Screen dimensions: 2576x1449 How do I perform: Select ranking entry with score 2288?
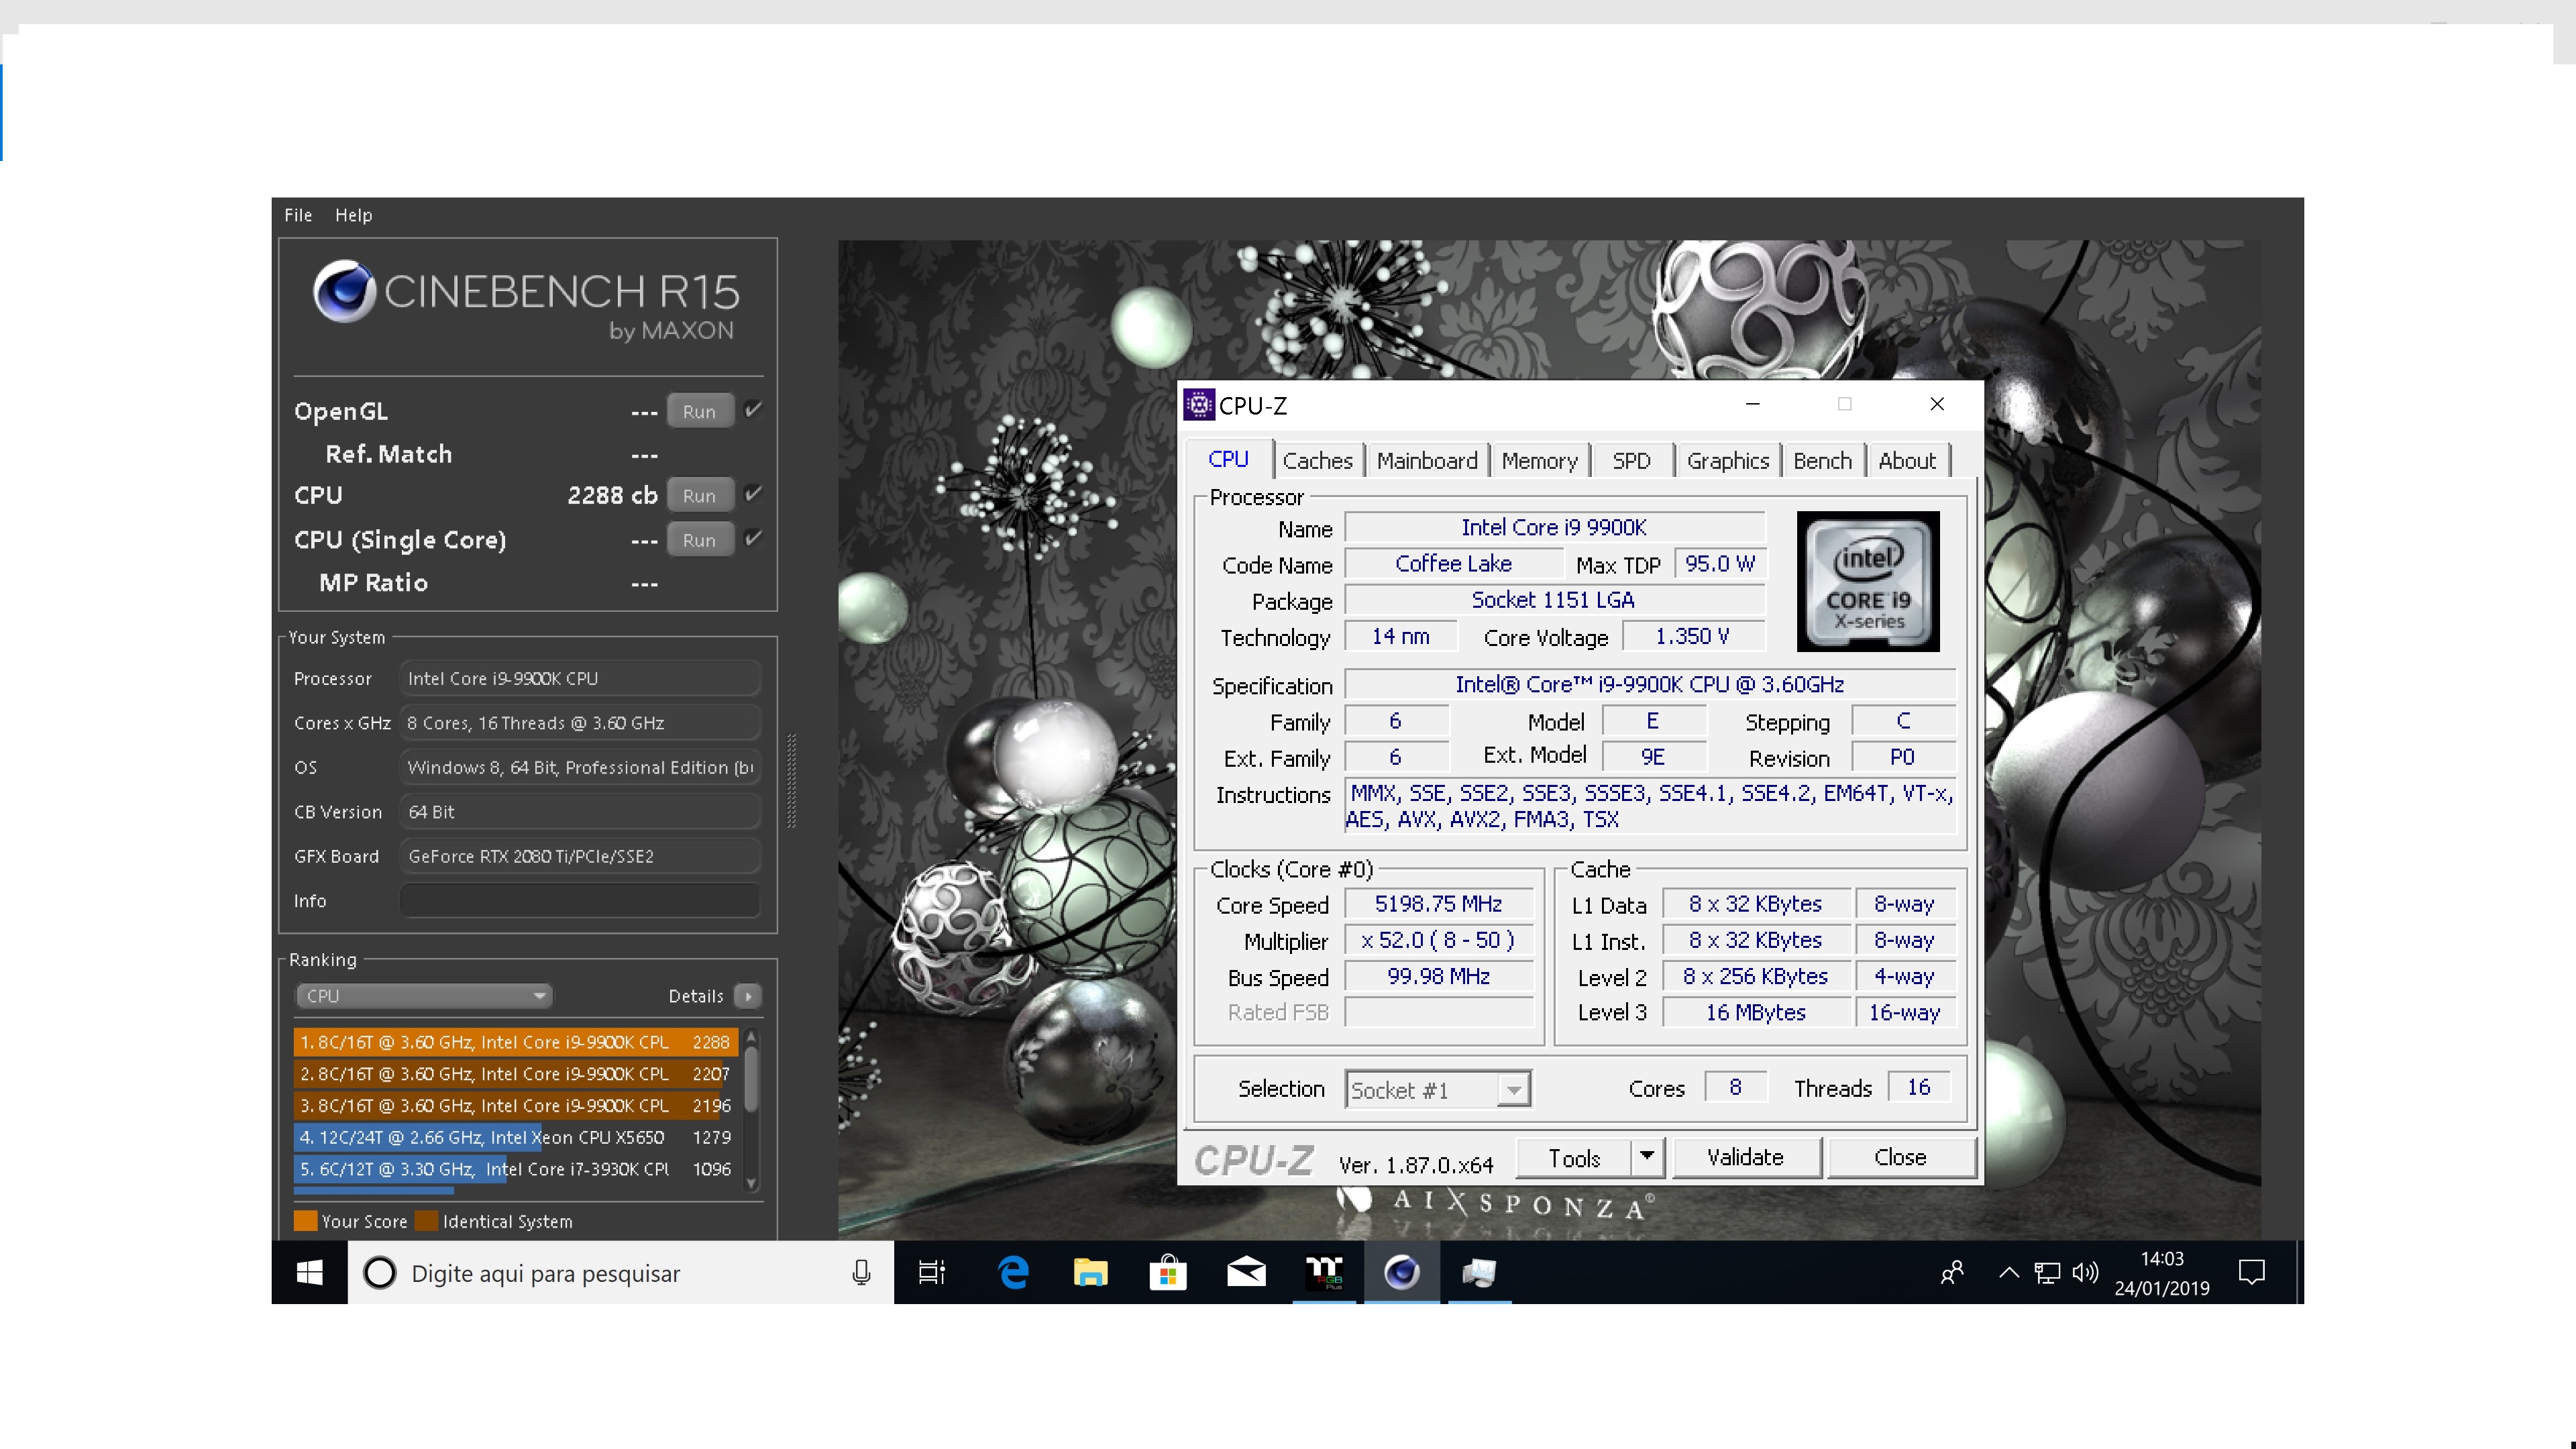point(516,1042)
